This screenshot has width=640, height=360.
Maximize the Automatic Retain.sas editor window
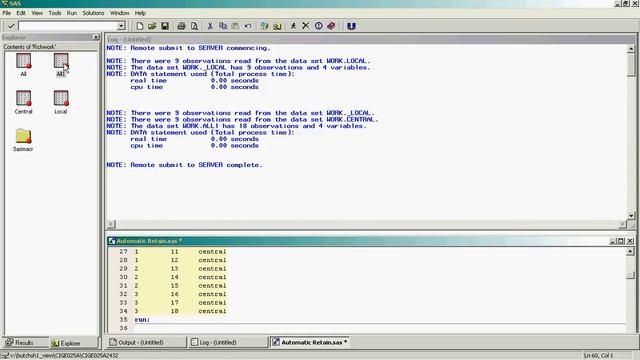coord(621,241)
